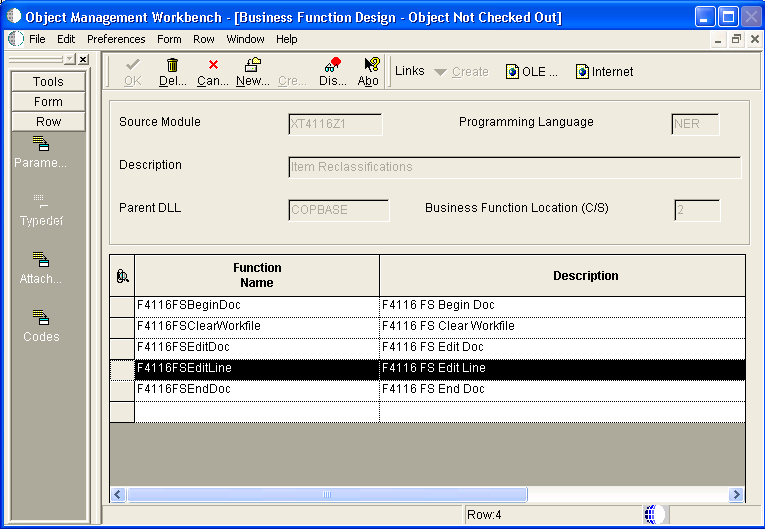The width and height of the screenshot is (765, 529).
Task: Click the horizontal scrollbar thumb
Action: click(x=327, y=495)
